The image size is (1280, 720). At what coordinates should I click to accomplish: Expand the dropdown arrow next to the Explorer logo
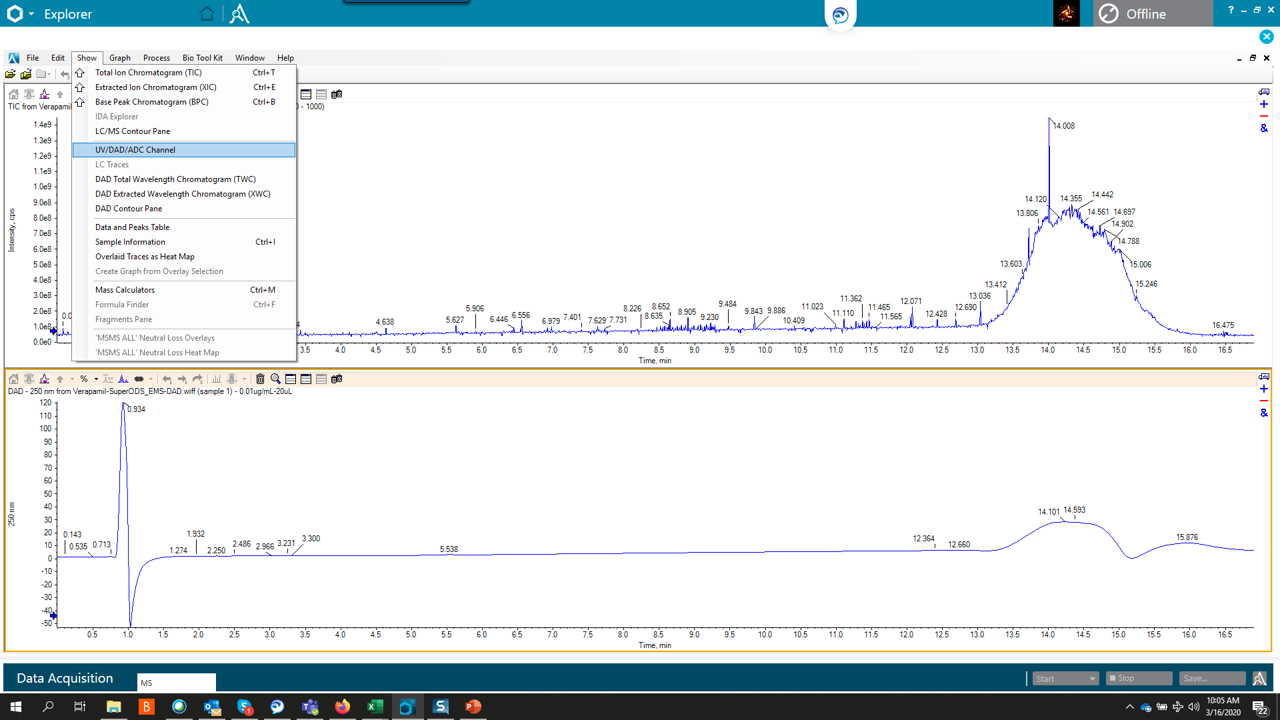click(31, 14)
